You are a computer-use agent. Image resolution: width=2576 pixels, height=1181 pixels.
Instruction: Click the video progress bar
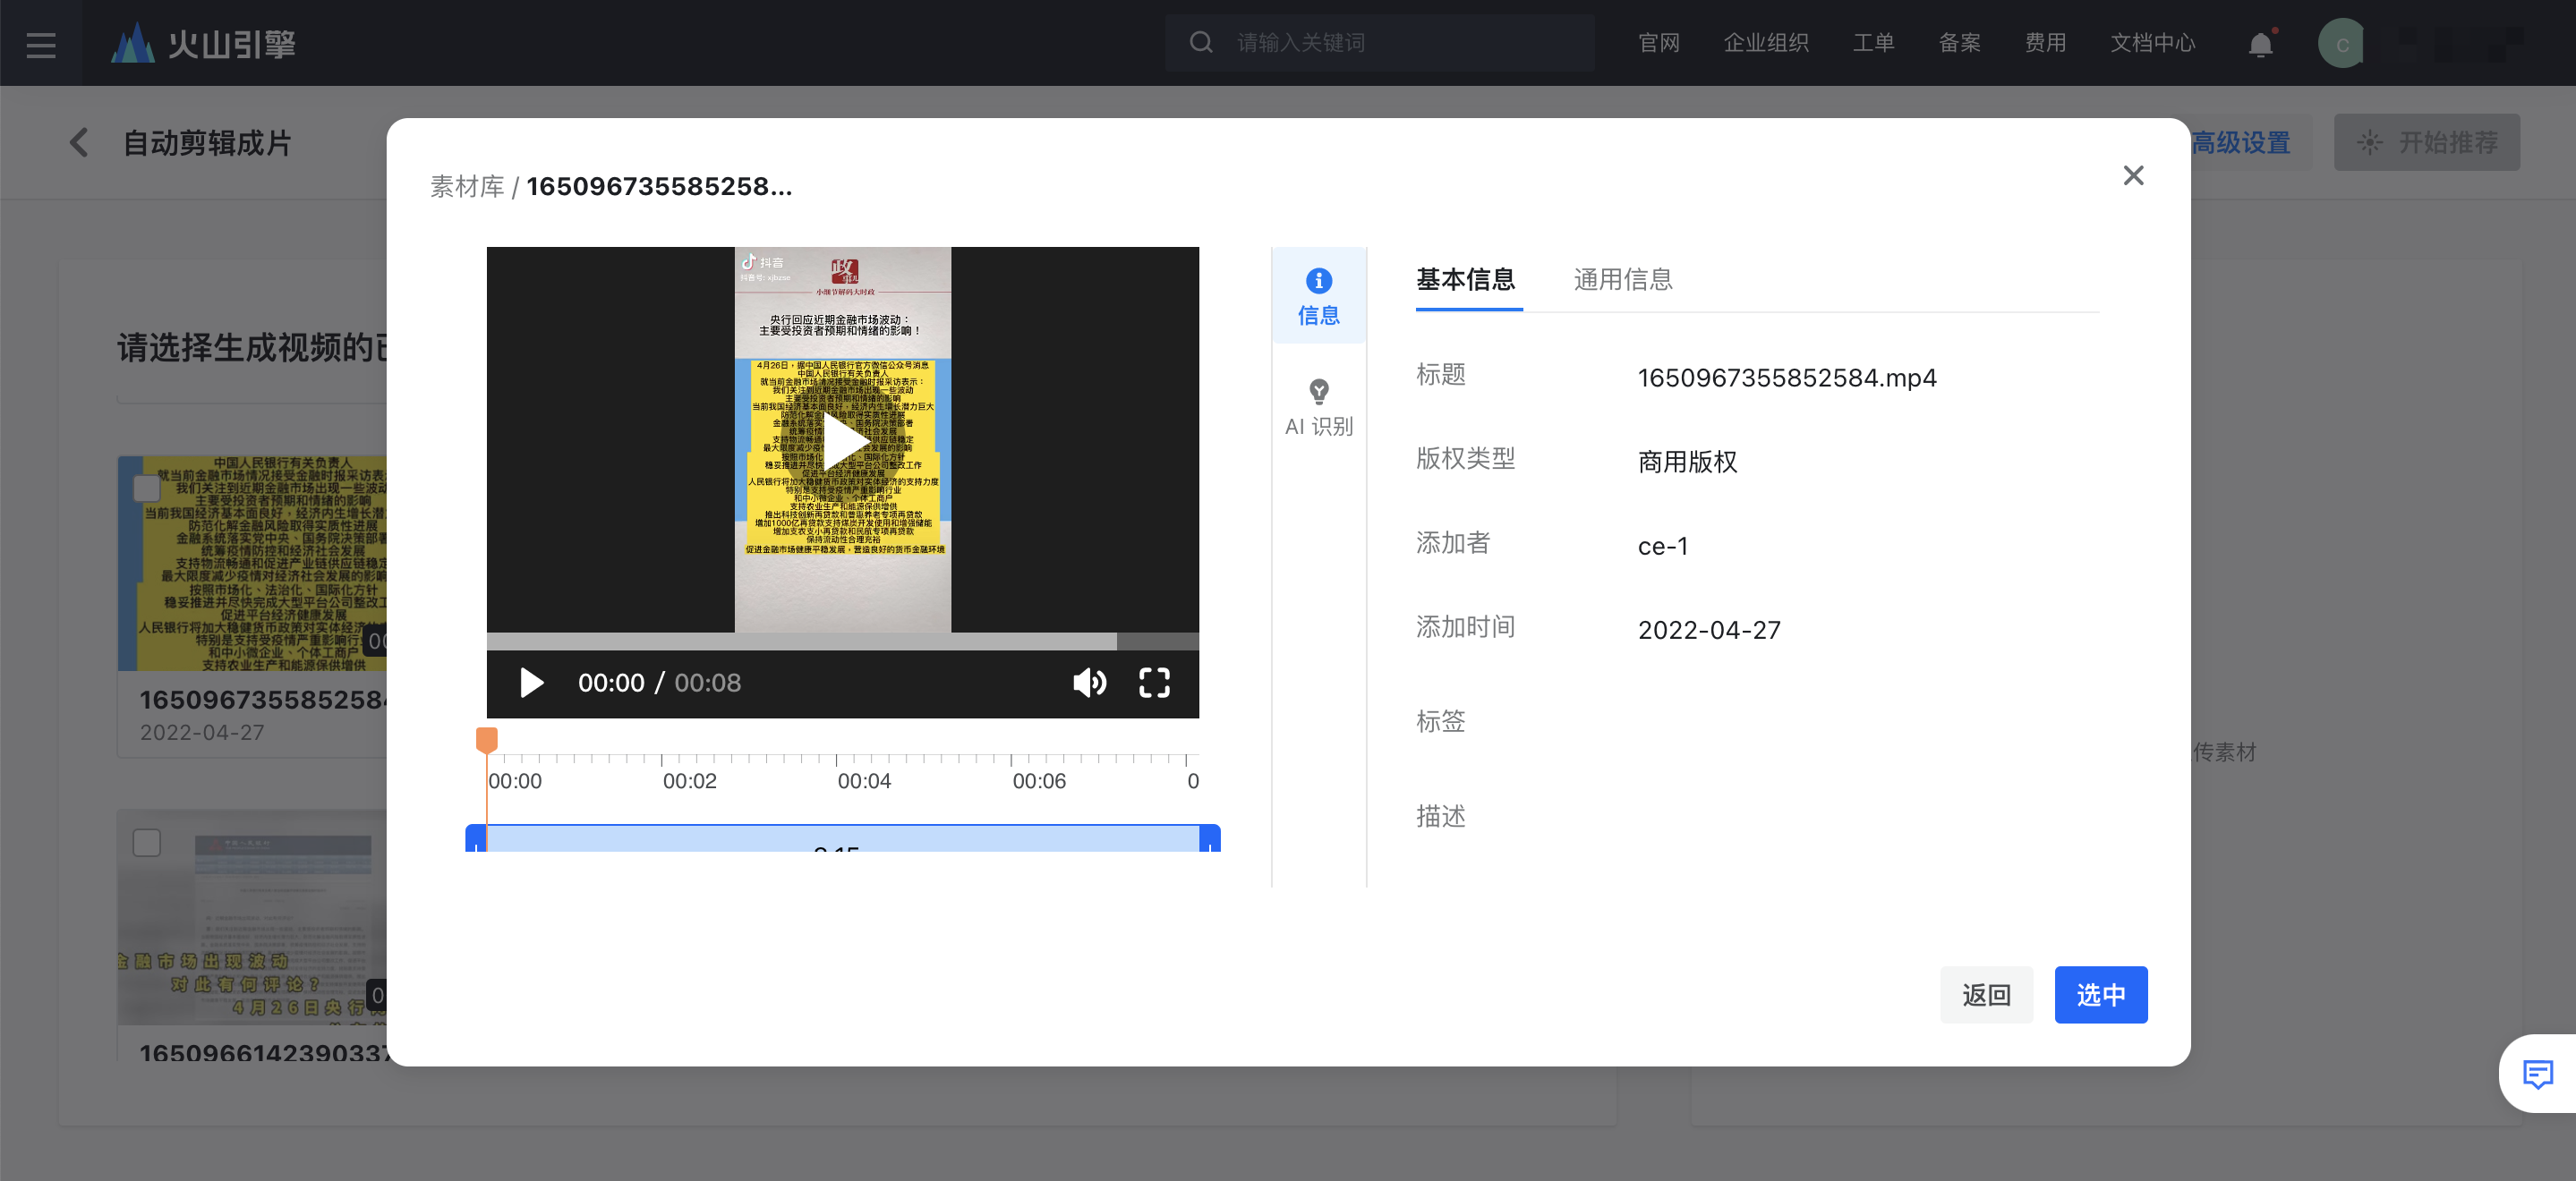842,640
